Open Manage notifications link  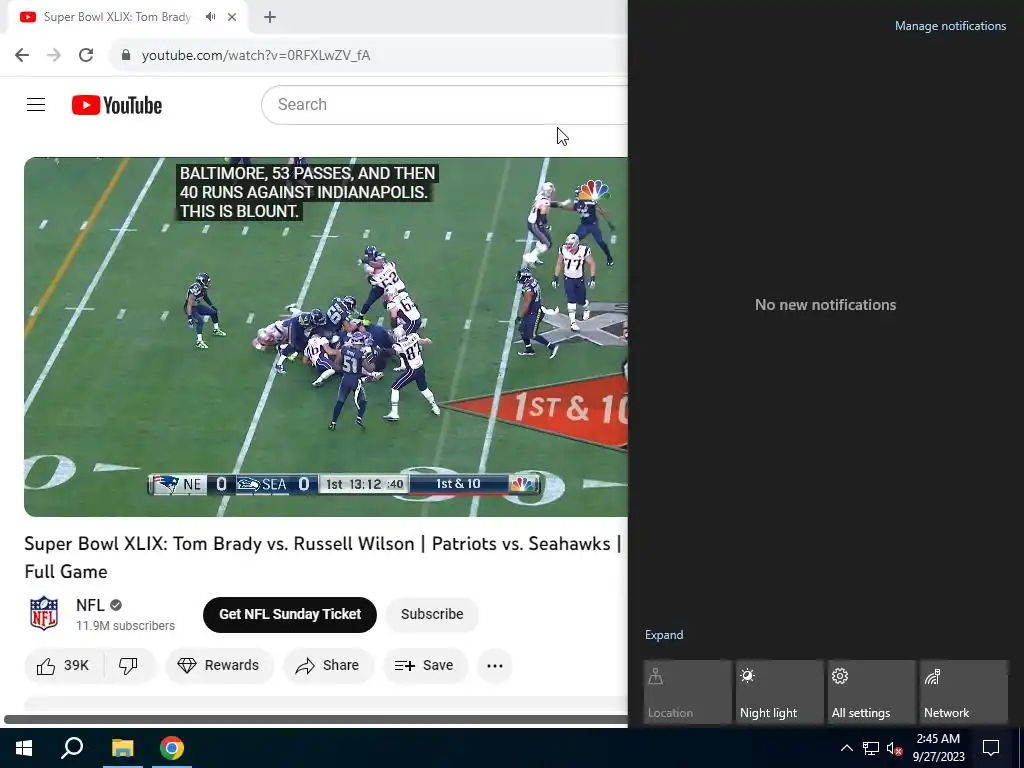[x=950, y=26]
